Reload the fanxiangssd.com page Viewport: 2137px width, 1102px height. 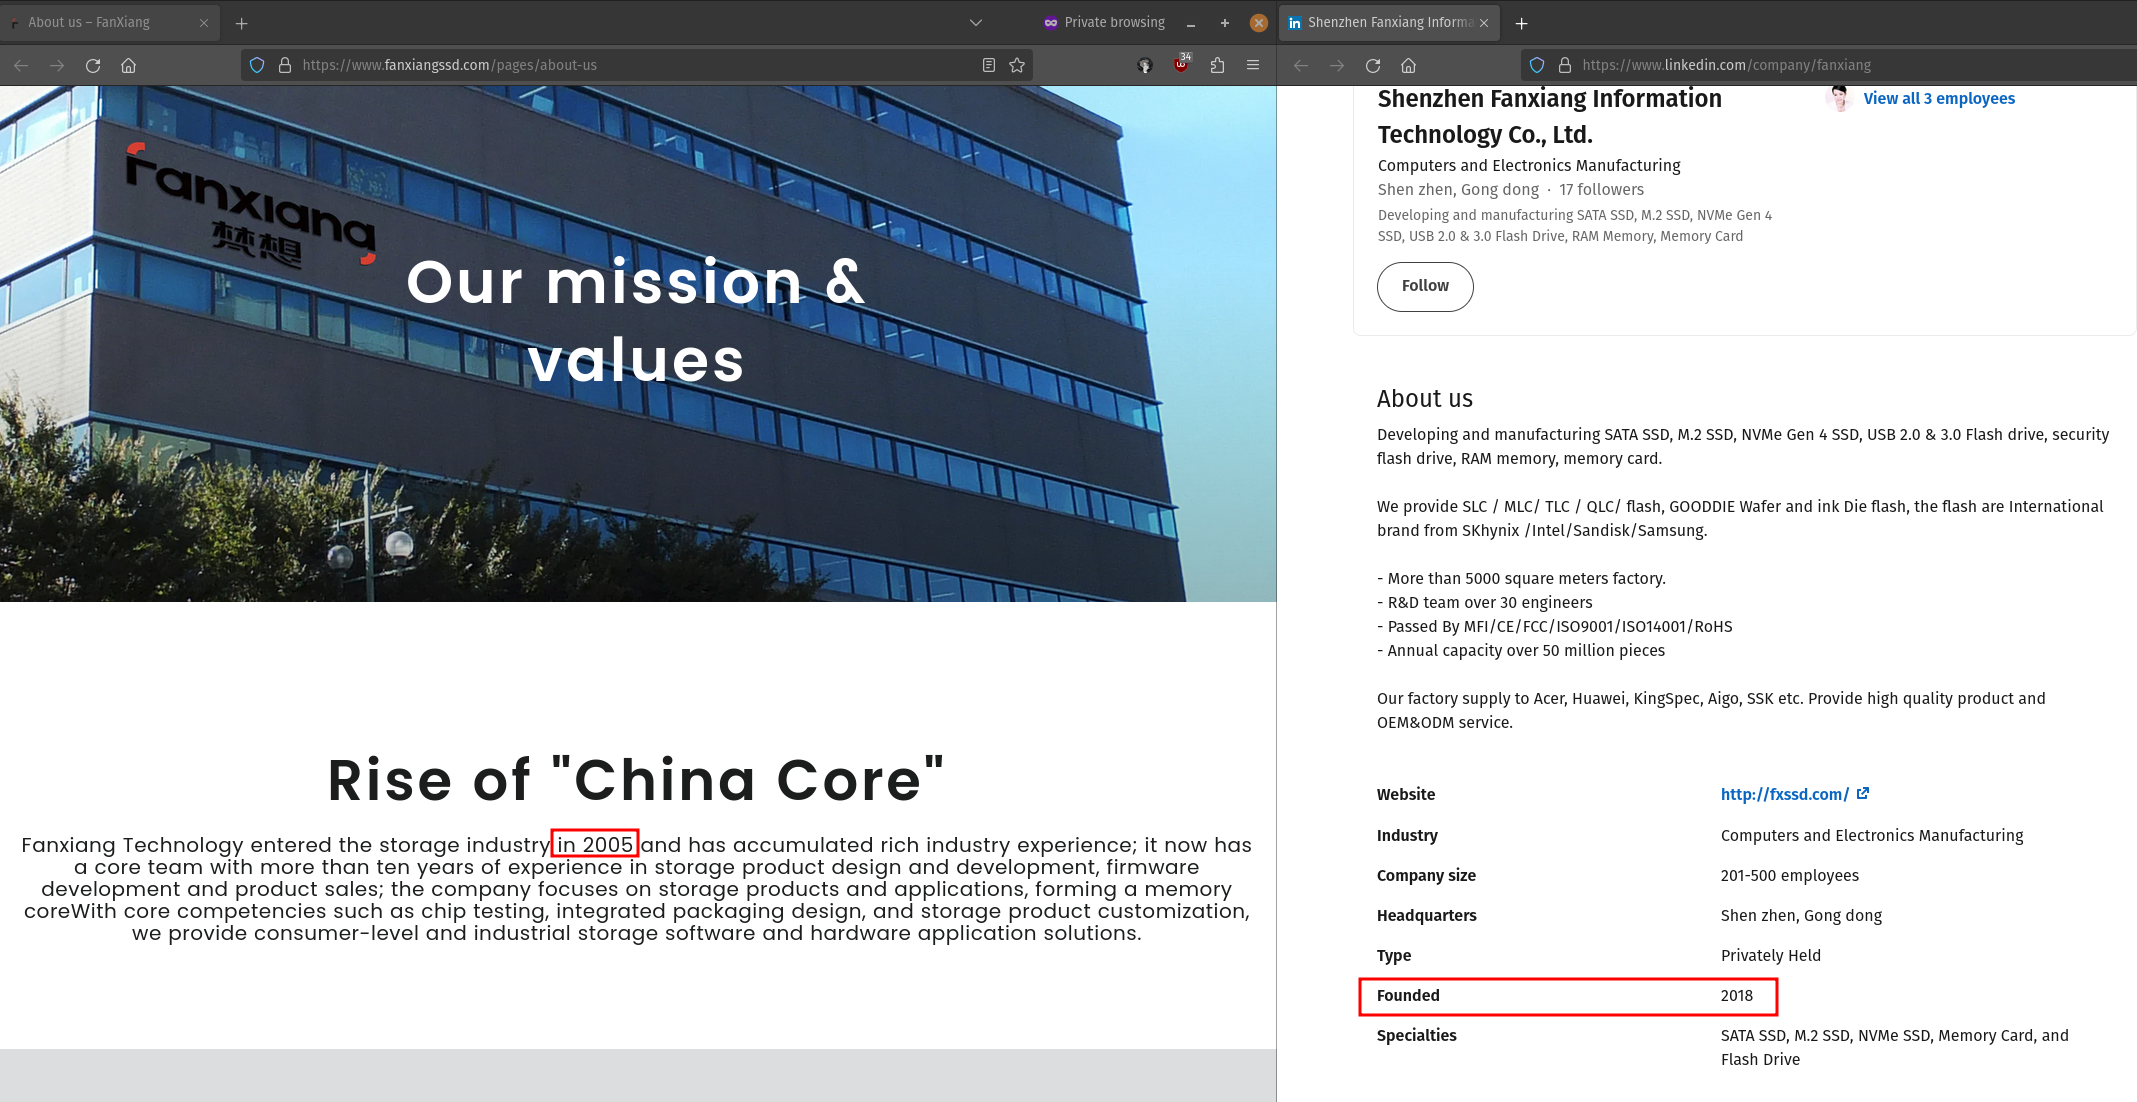(93, 65)
